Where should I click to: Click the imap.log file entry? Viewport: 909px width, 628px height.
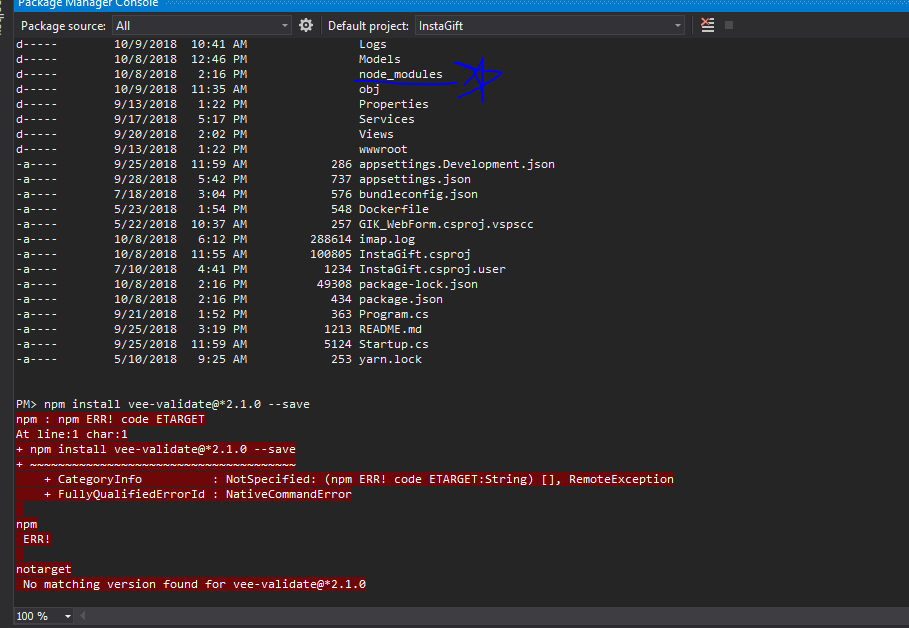[x=387, y=238]
